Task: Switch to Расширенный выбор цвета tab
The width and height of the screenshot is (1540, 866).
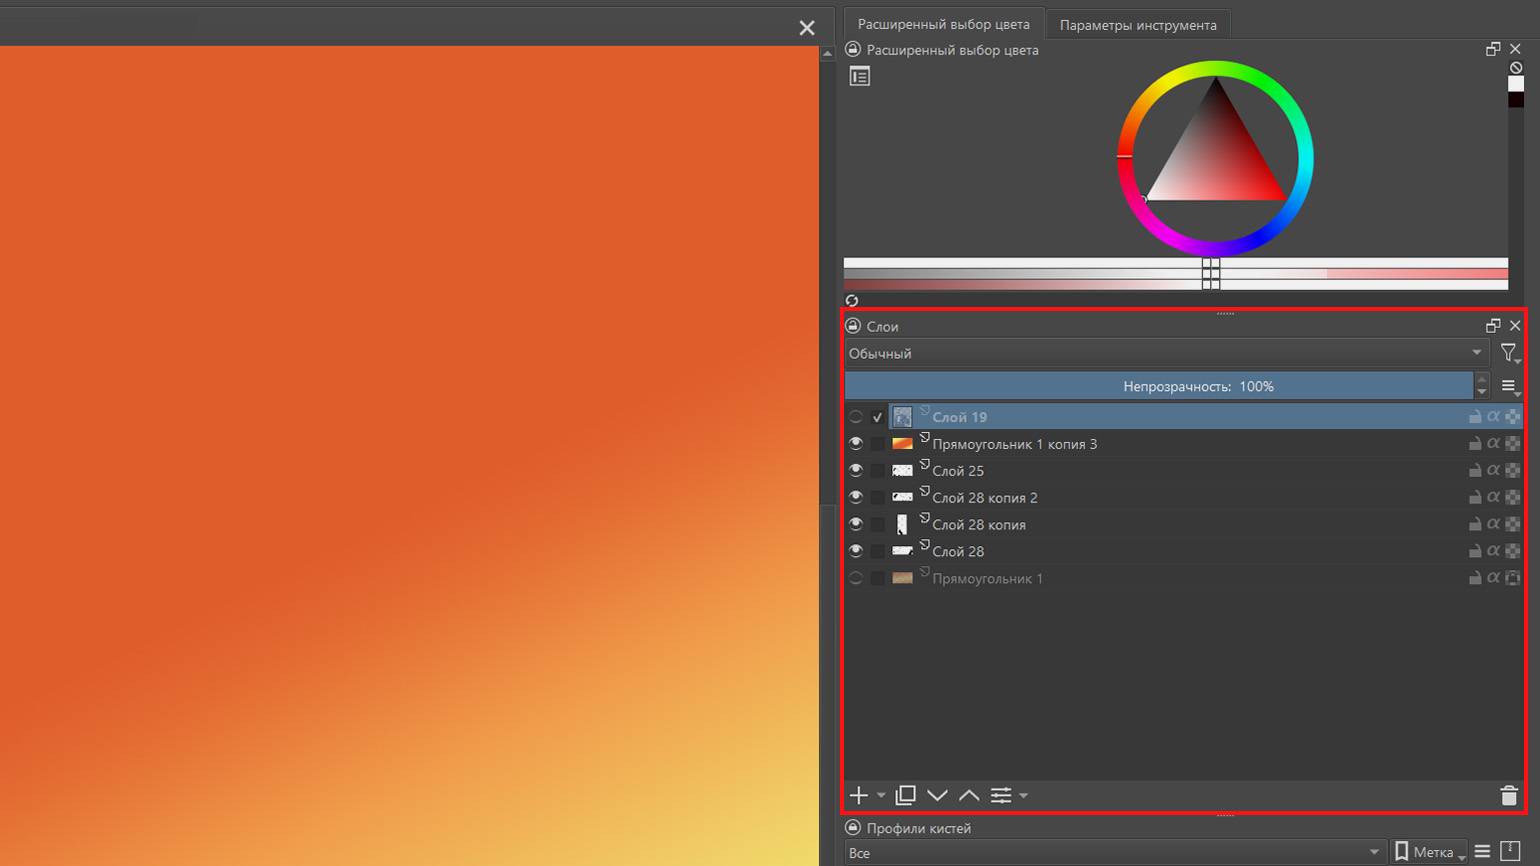Action: coord(943,24)
